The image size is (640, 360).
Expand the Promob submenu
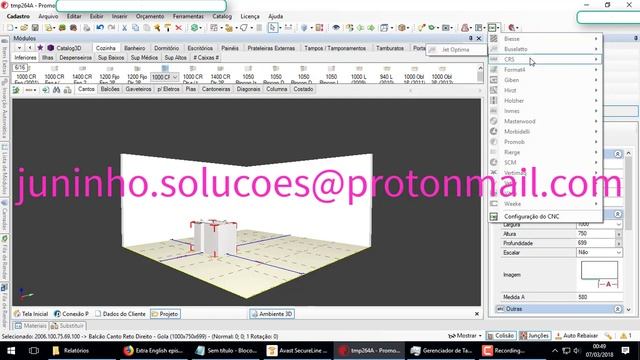(x=545, y=142)
